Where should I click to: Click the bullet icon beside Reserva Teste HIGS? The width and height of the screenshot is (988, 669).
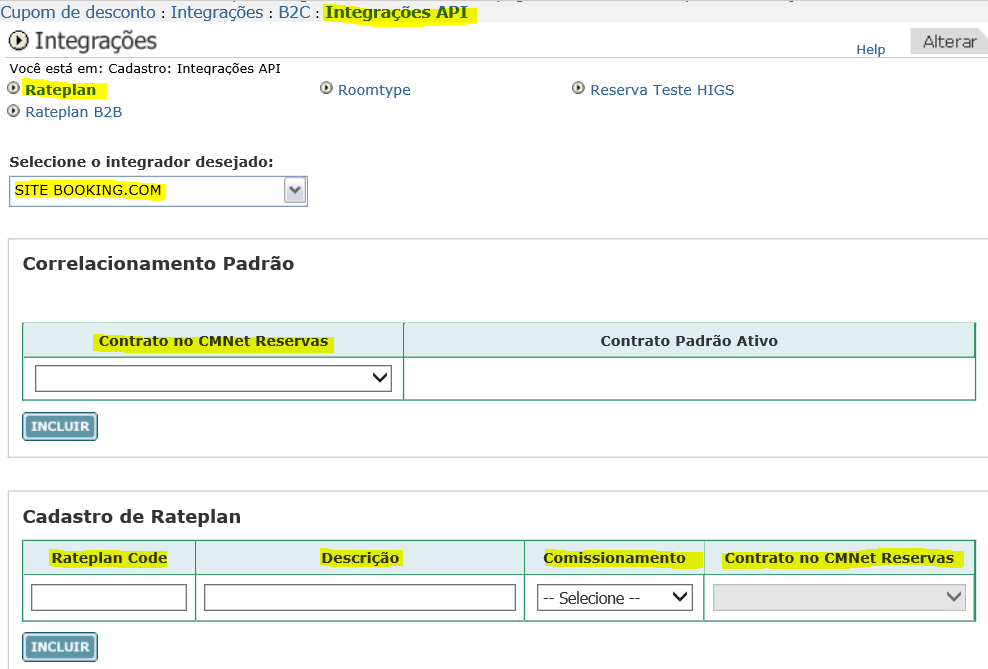coord(578,89)
